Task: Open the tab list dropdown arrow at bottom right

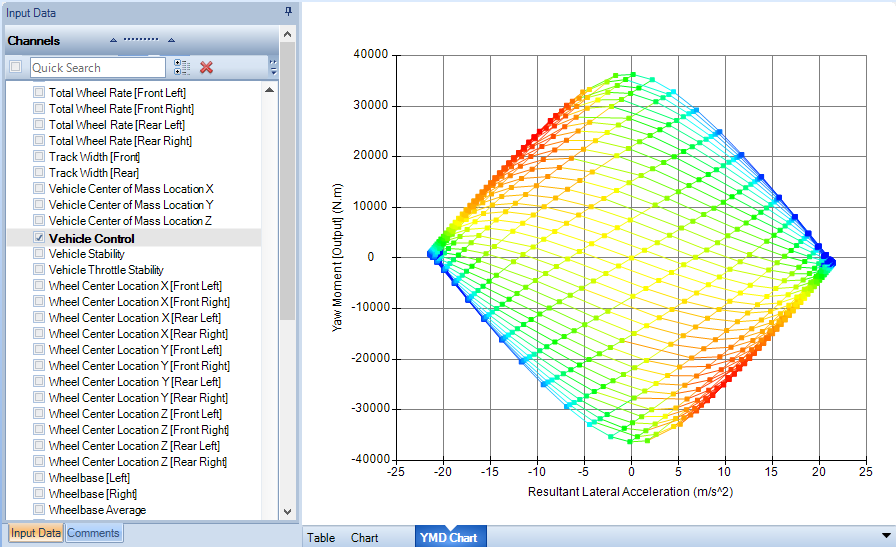Action: click(x=886, y=536)
